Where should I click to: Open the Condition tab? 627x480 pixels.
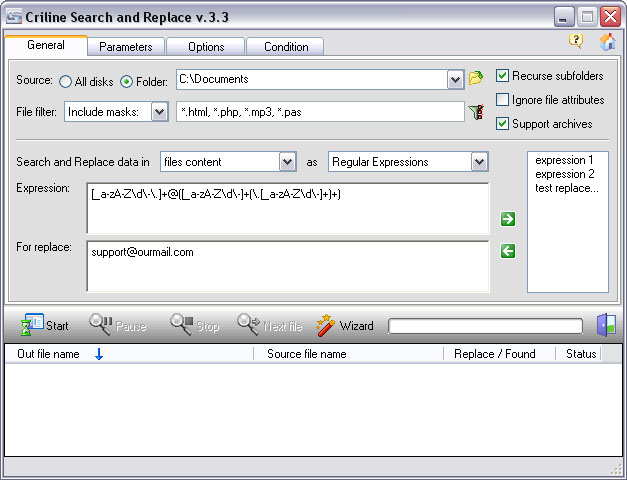pyautogui.click(x=286, y=47)
